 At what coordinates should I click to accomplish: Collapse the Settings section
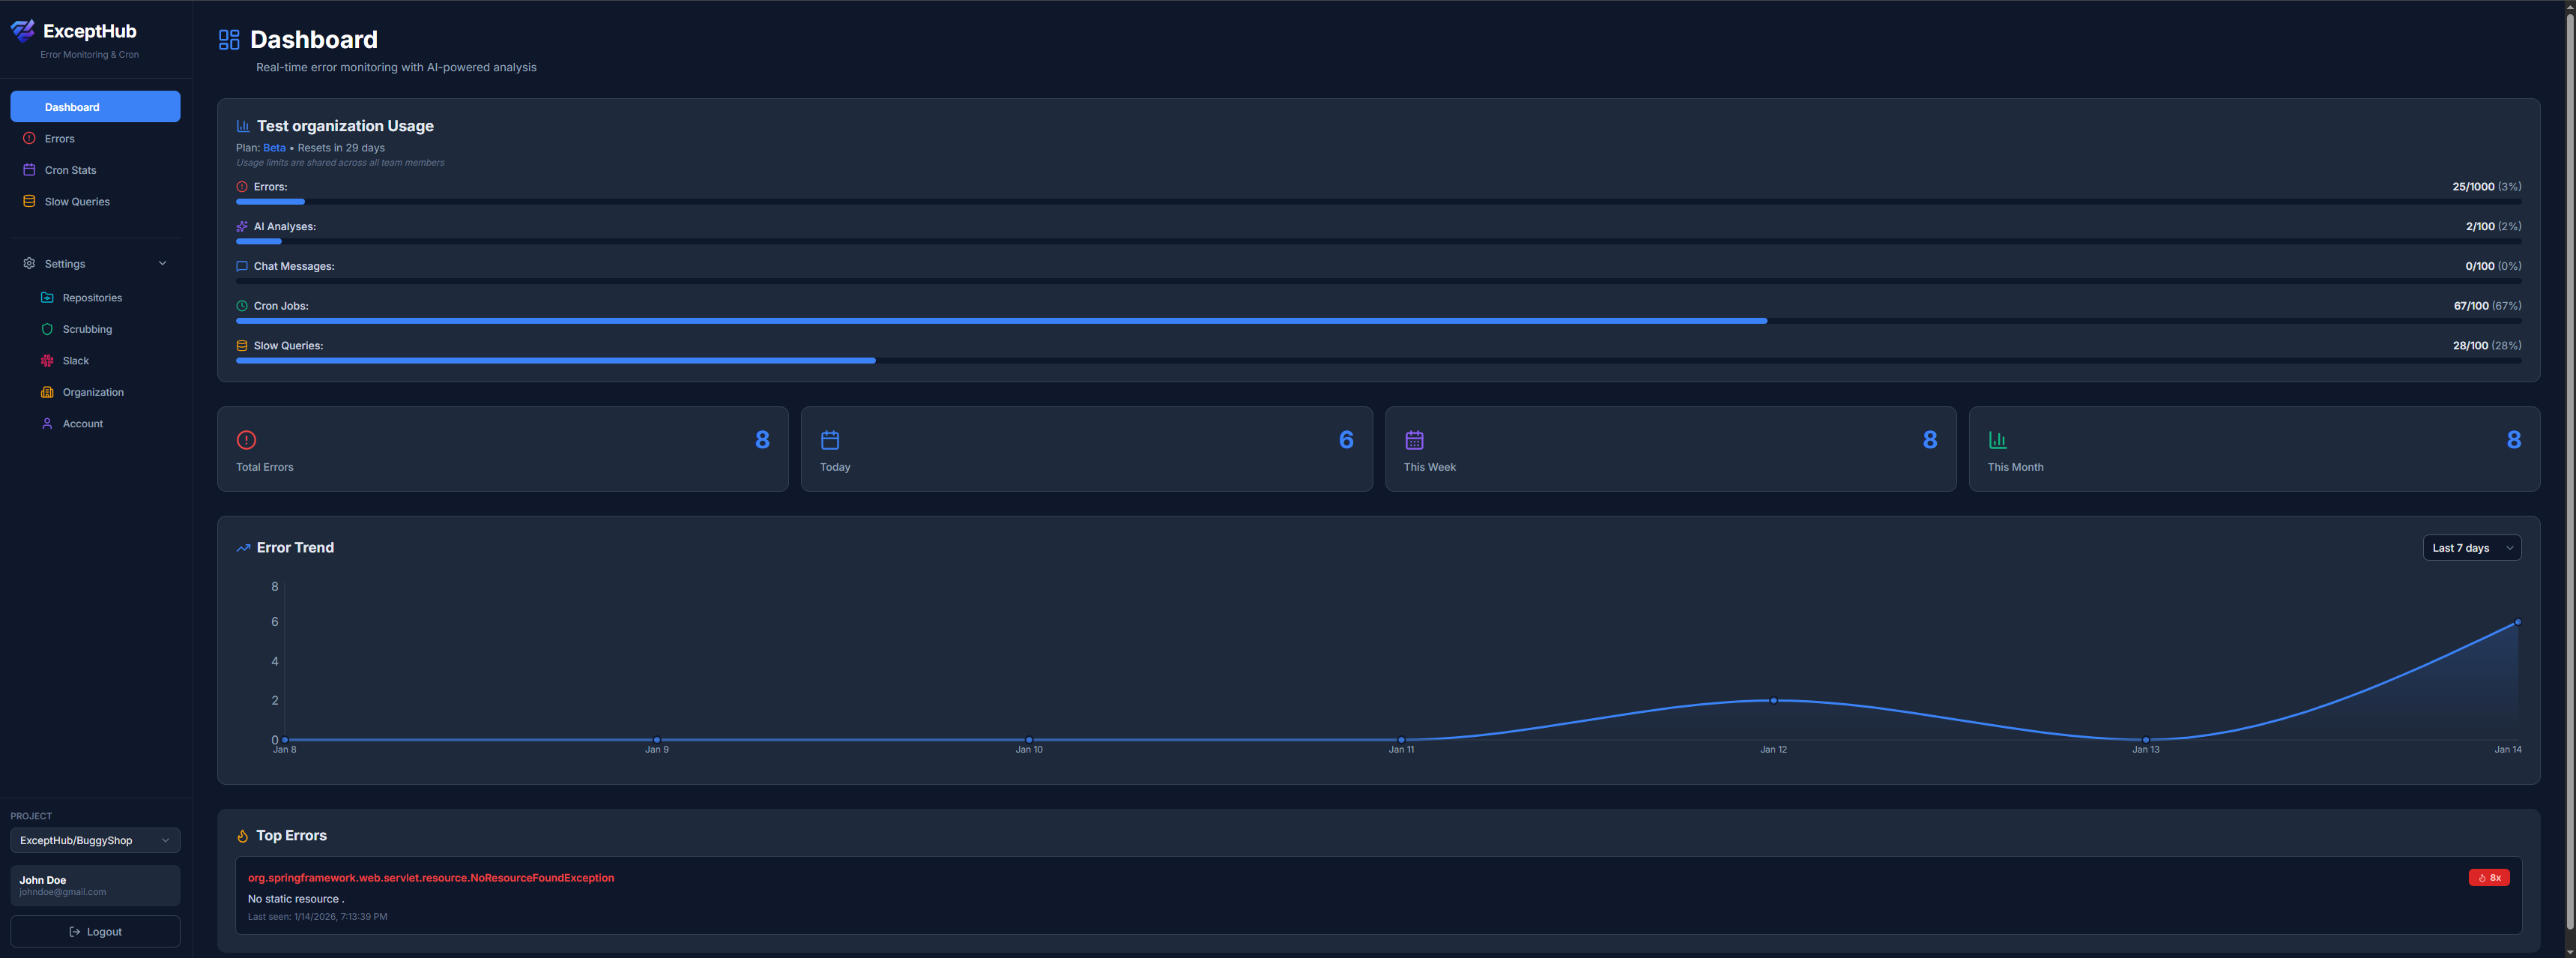162,263
